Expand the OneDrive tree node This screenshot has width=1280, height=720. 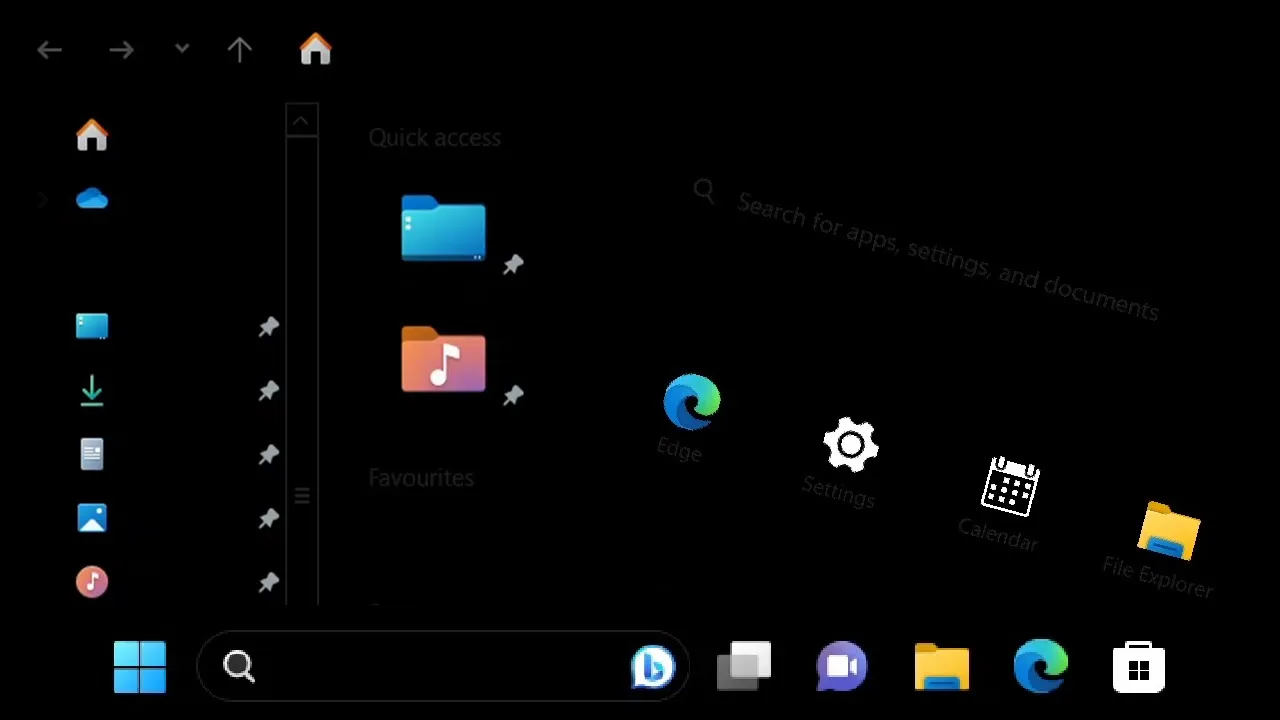pyautogui.click(x=43, y=200)
